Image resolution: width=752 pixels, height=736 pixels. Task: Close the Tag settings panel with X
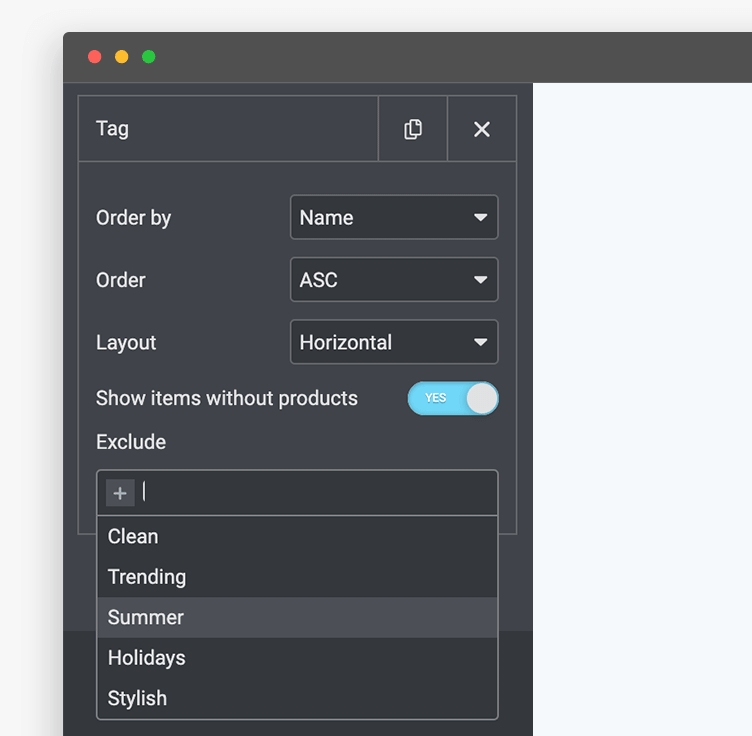click(482, 129)
